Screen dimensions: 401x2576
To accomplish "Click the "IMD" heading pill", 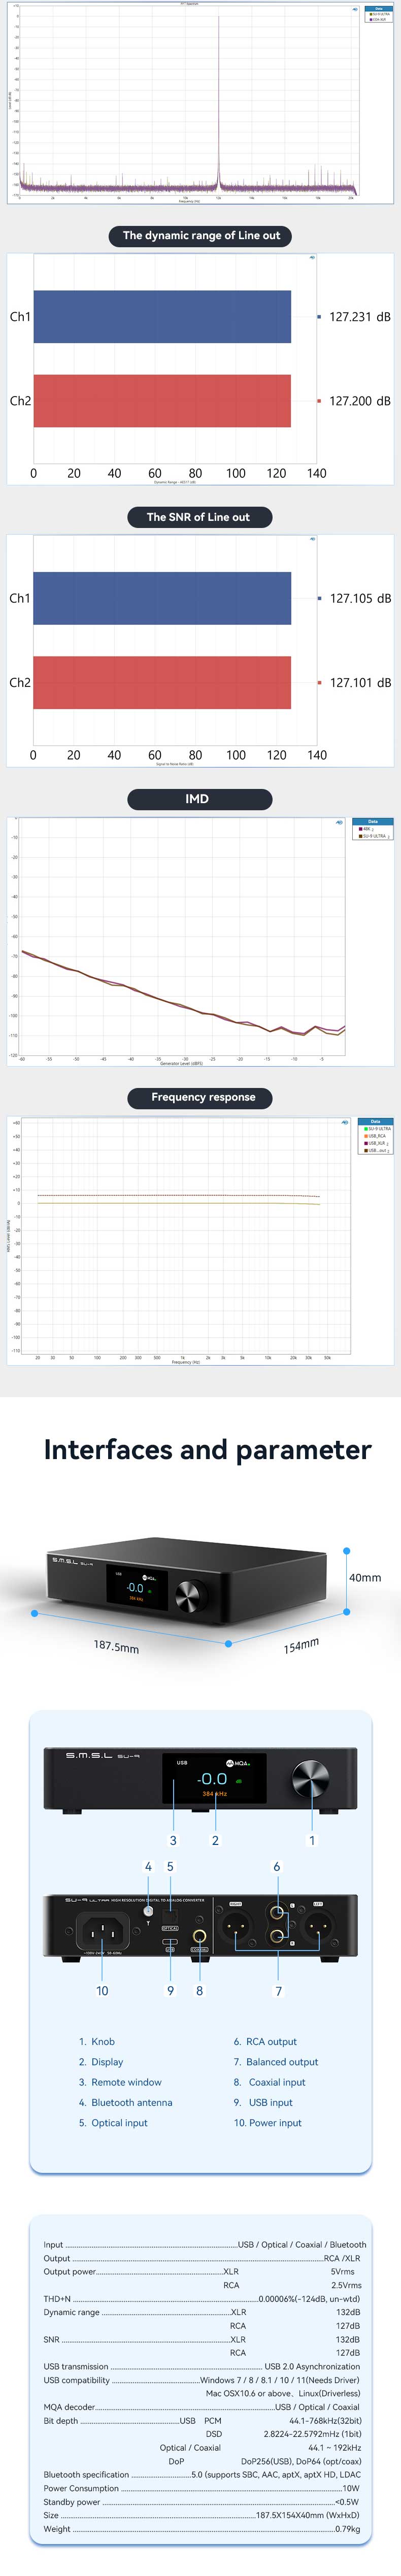I will pos(200,799).
